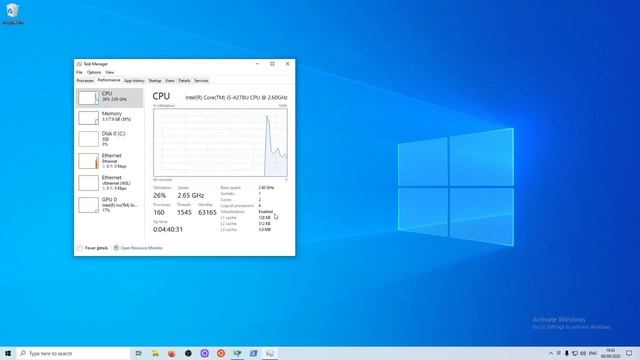Viewport: 640px width, 360px height.
Task: Open the View menu
Action: tap(110, 72)
